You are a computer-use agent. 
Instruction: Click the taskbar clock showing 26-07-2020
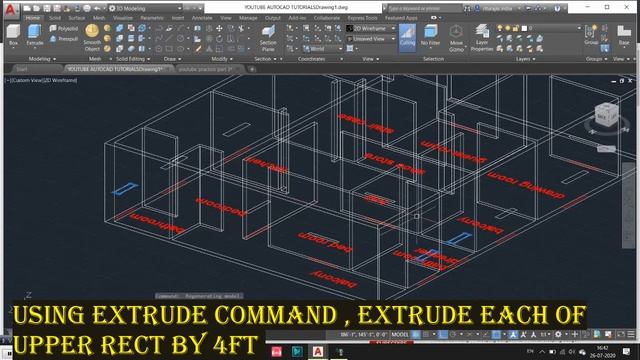[x=602, y=352]
